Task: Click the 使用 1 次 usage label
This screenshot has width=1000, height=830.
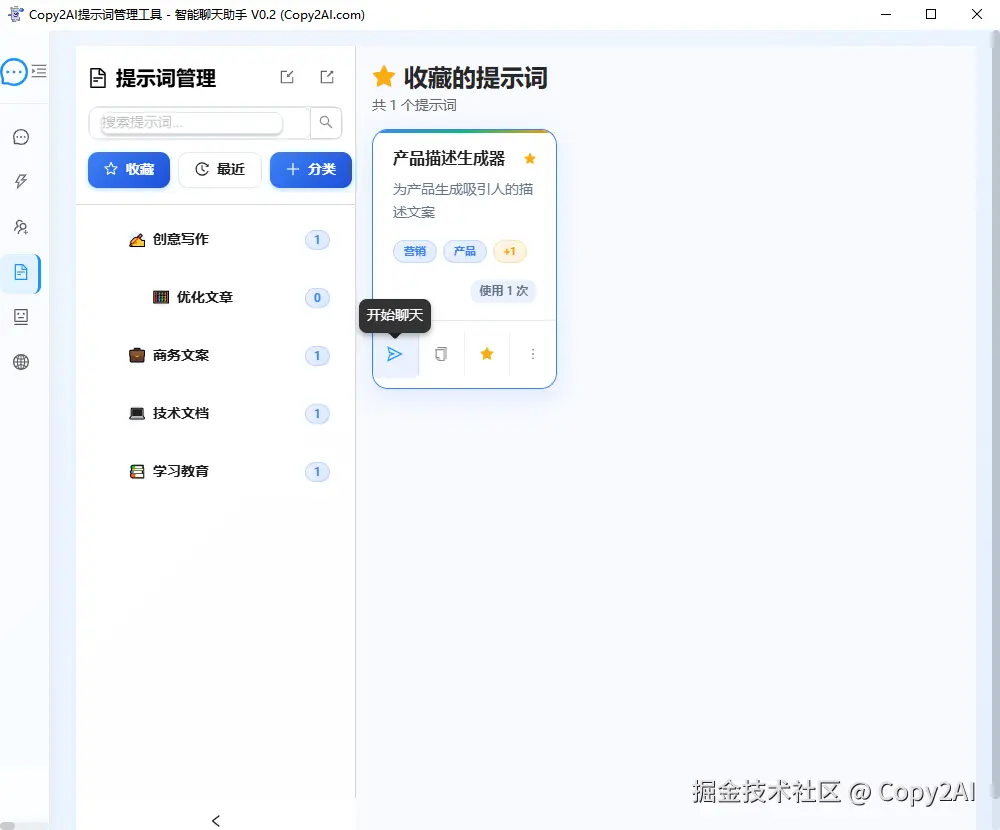Action: click(504, 291)
